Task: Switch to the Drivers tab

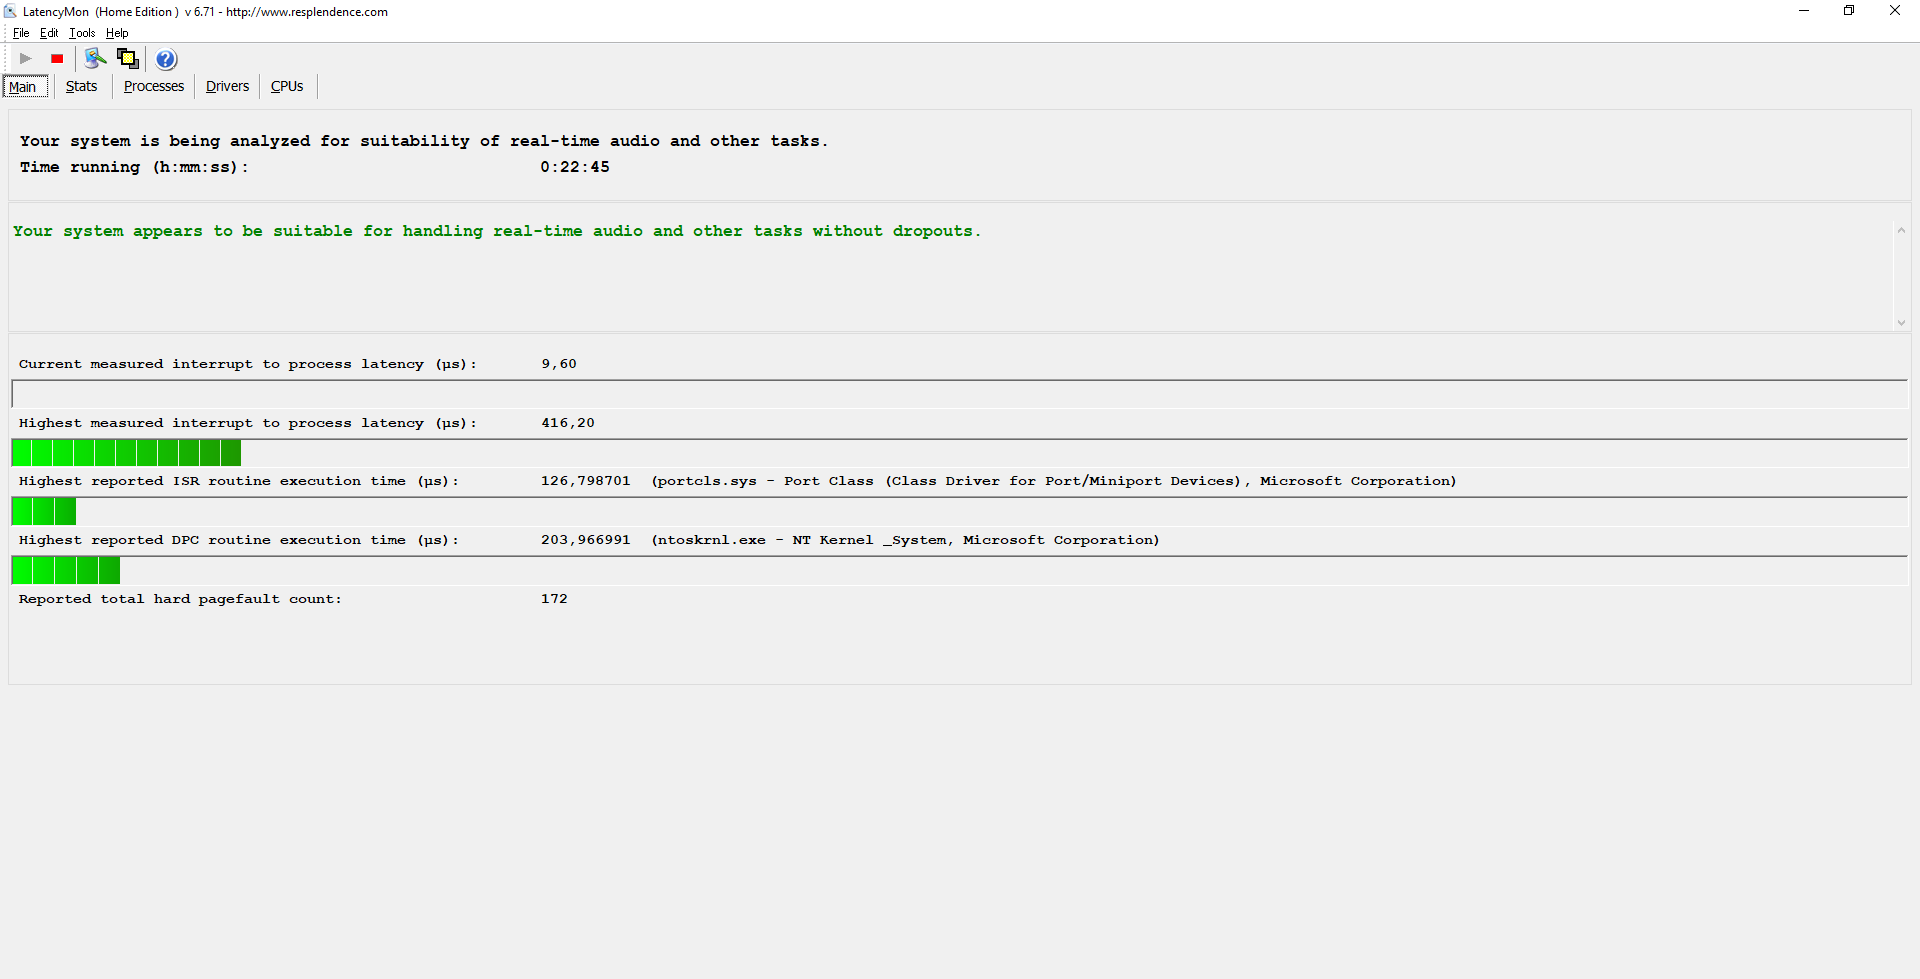Action: click(x=227, y=86)
